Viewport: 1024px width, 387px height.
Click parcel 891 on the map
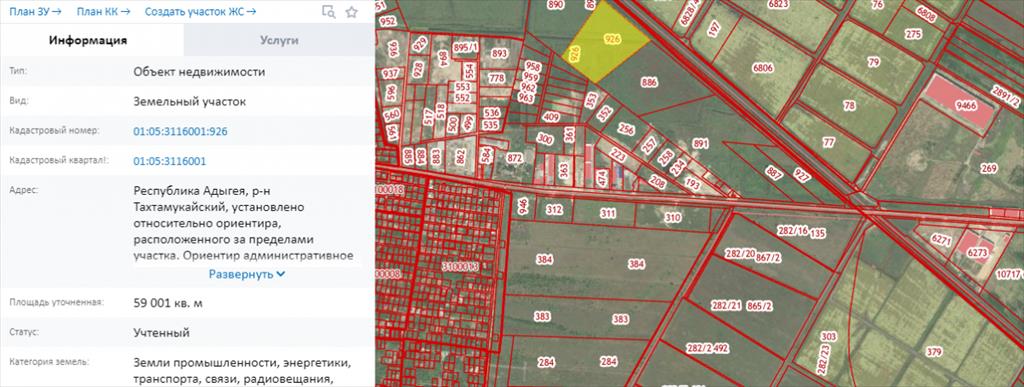(x=700, y=144)
